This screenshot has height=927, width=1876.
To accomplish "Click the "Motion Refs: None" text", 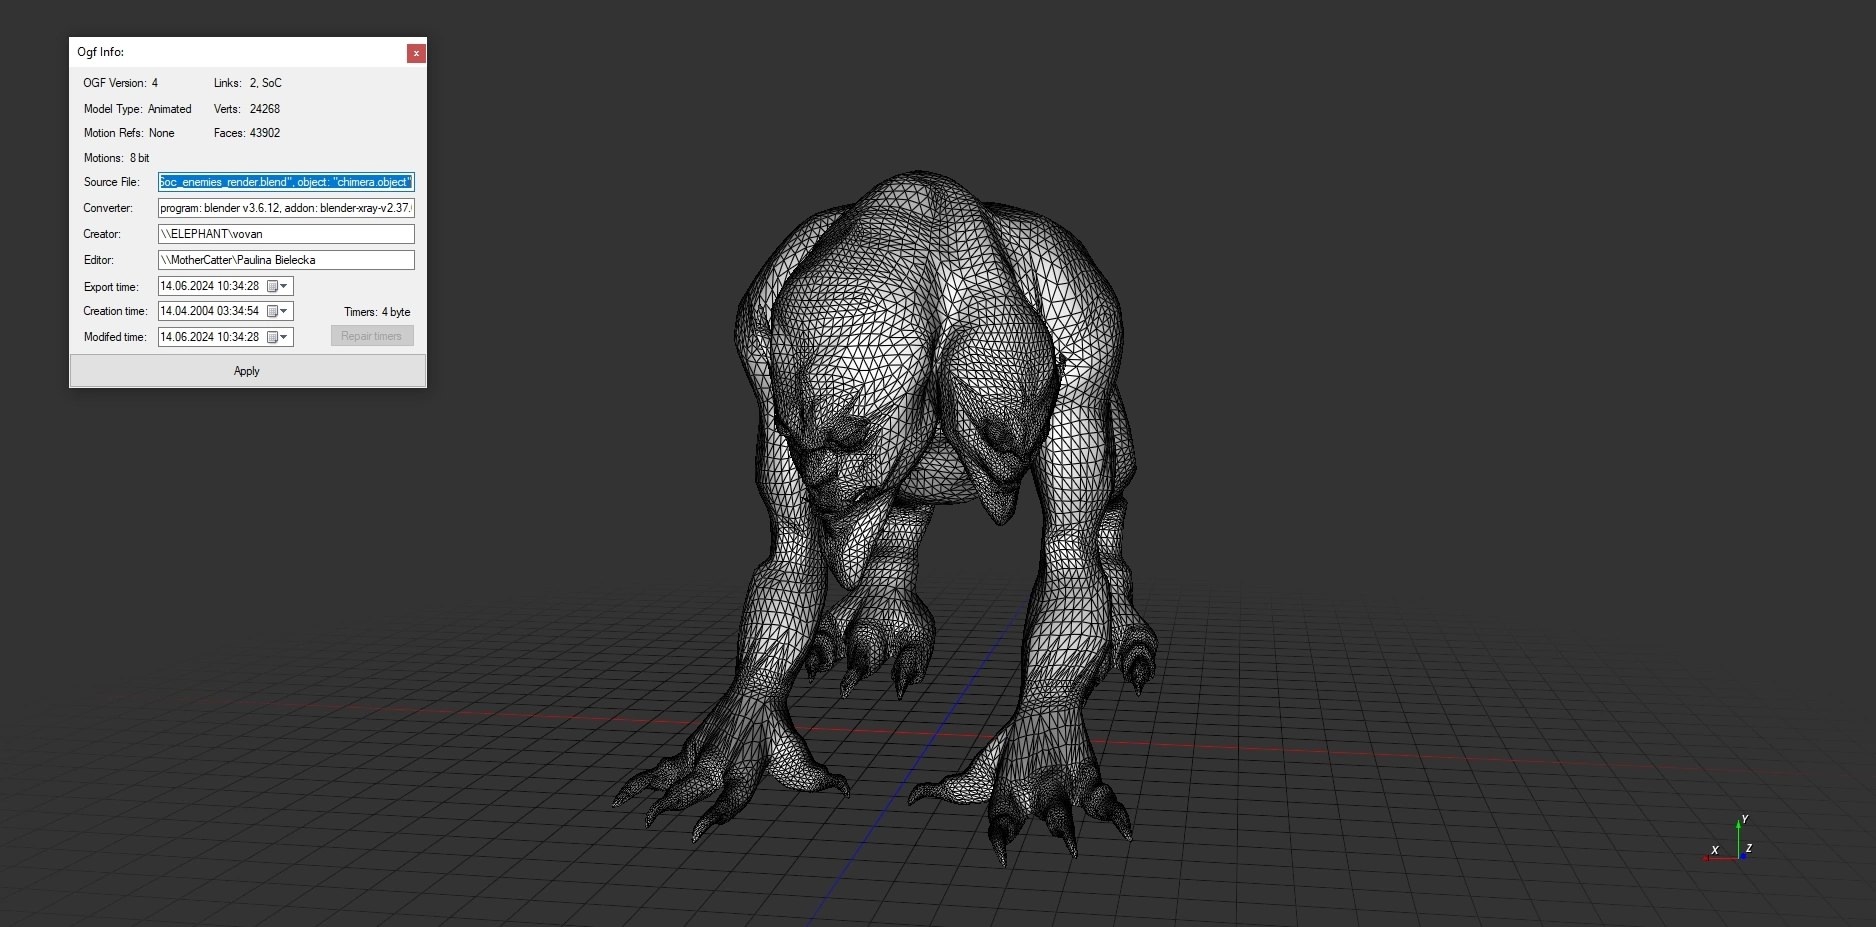I will click(129, 133).
